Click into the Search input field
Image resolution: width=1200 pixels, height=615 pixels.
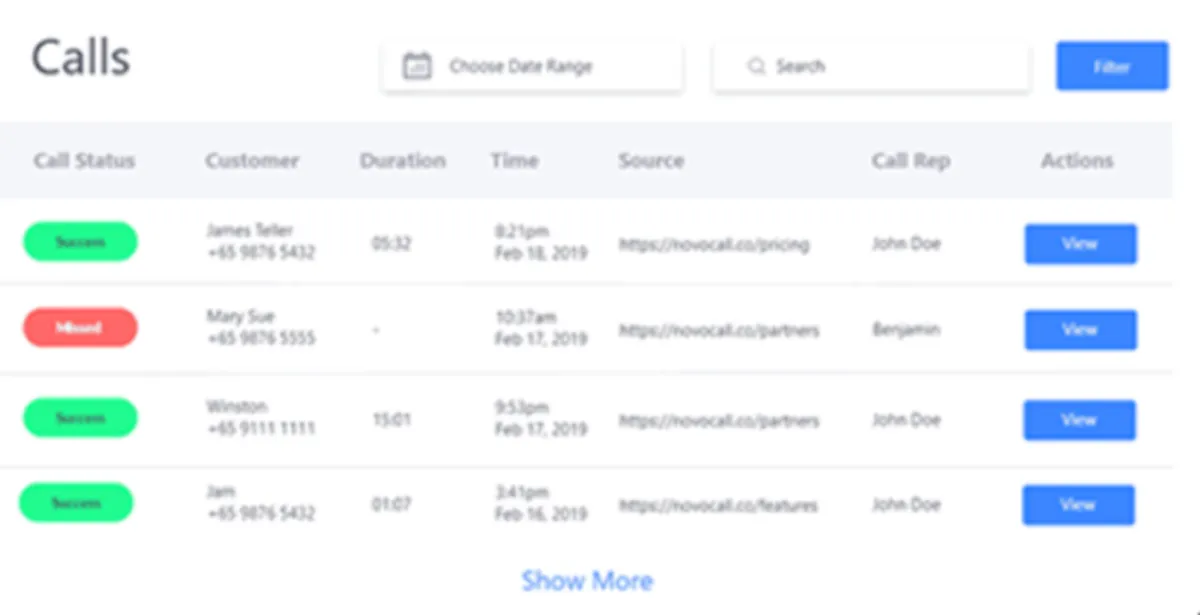point(880,67)
